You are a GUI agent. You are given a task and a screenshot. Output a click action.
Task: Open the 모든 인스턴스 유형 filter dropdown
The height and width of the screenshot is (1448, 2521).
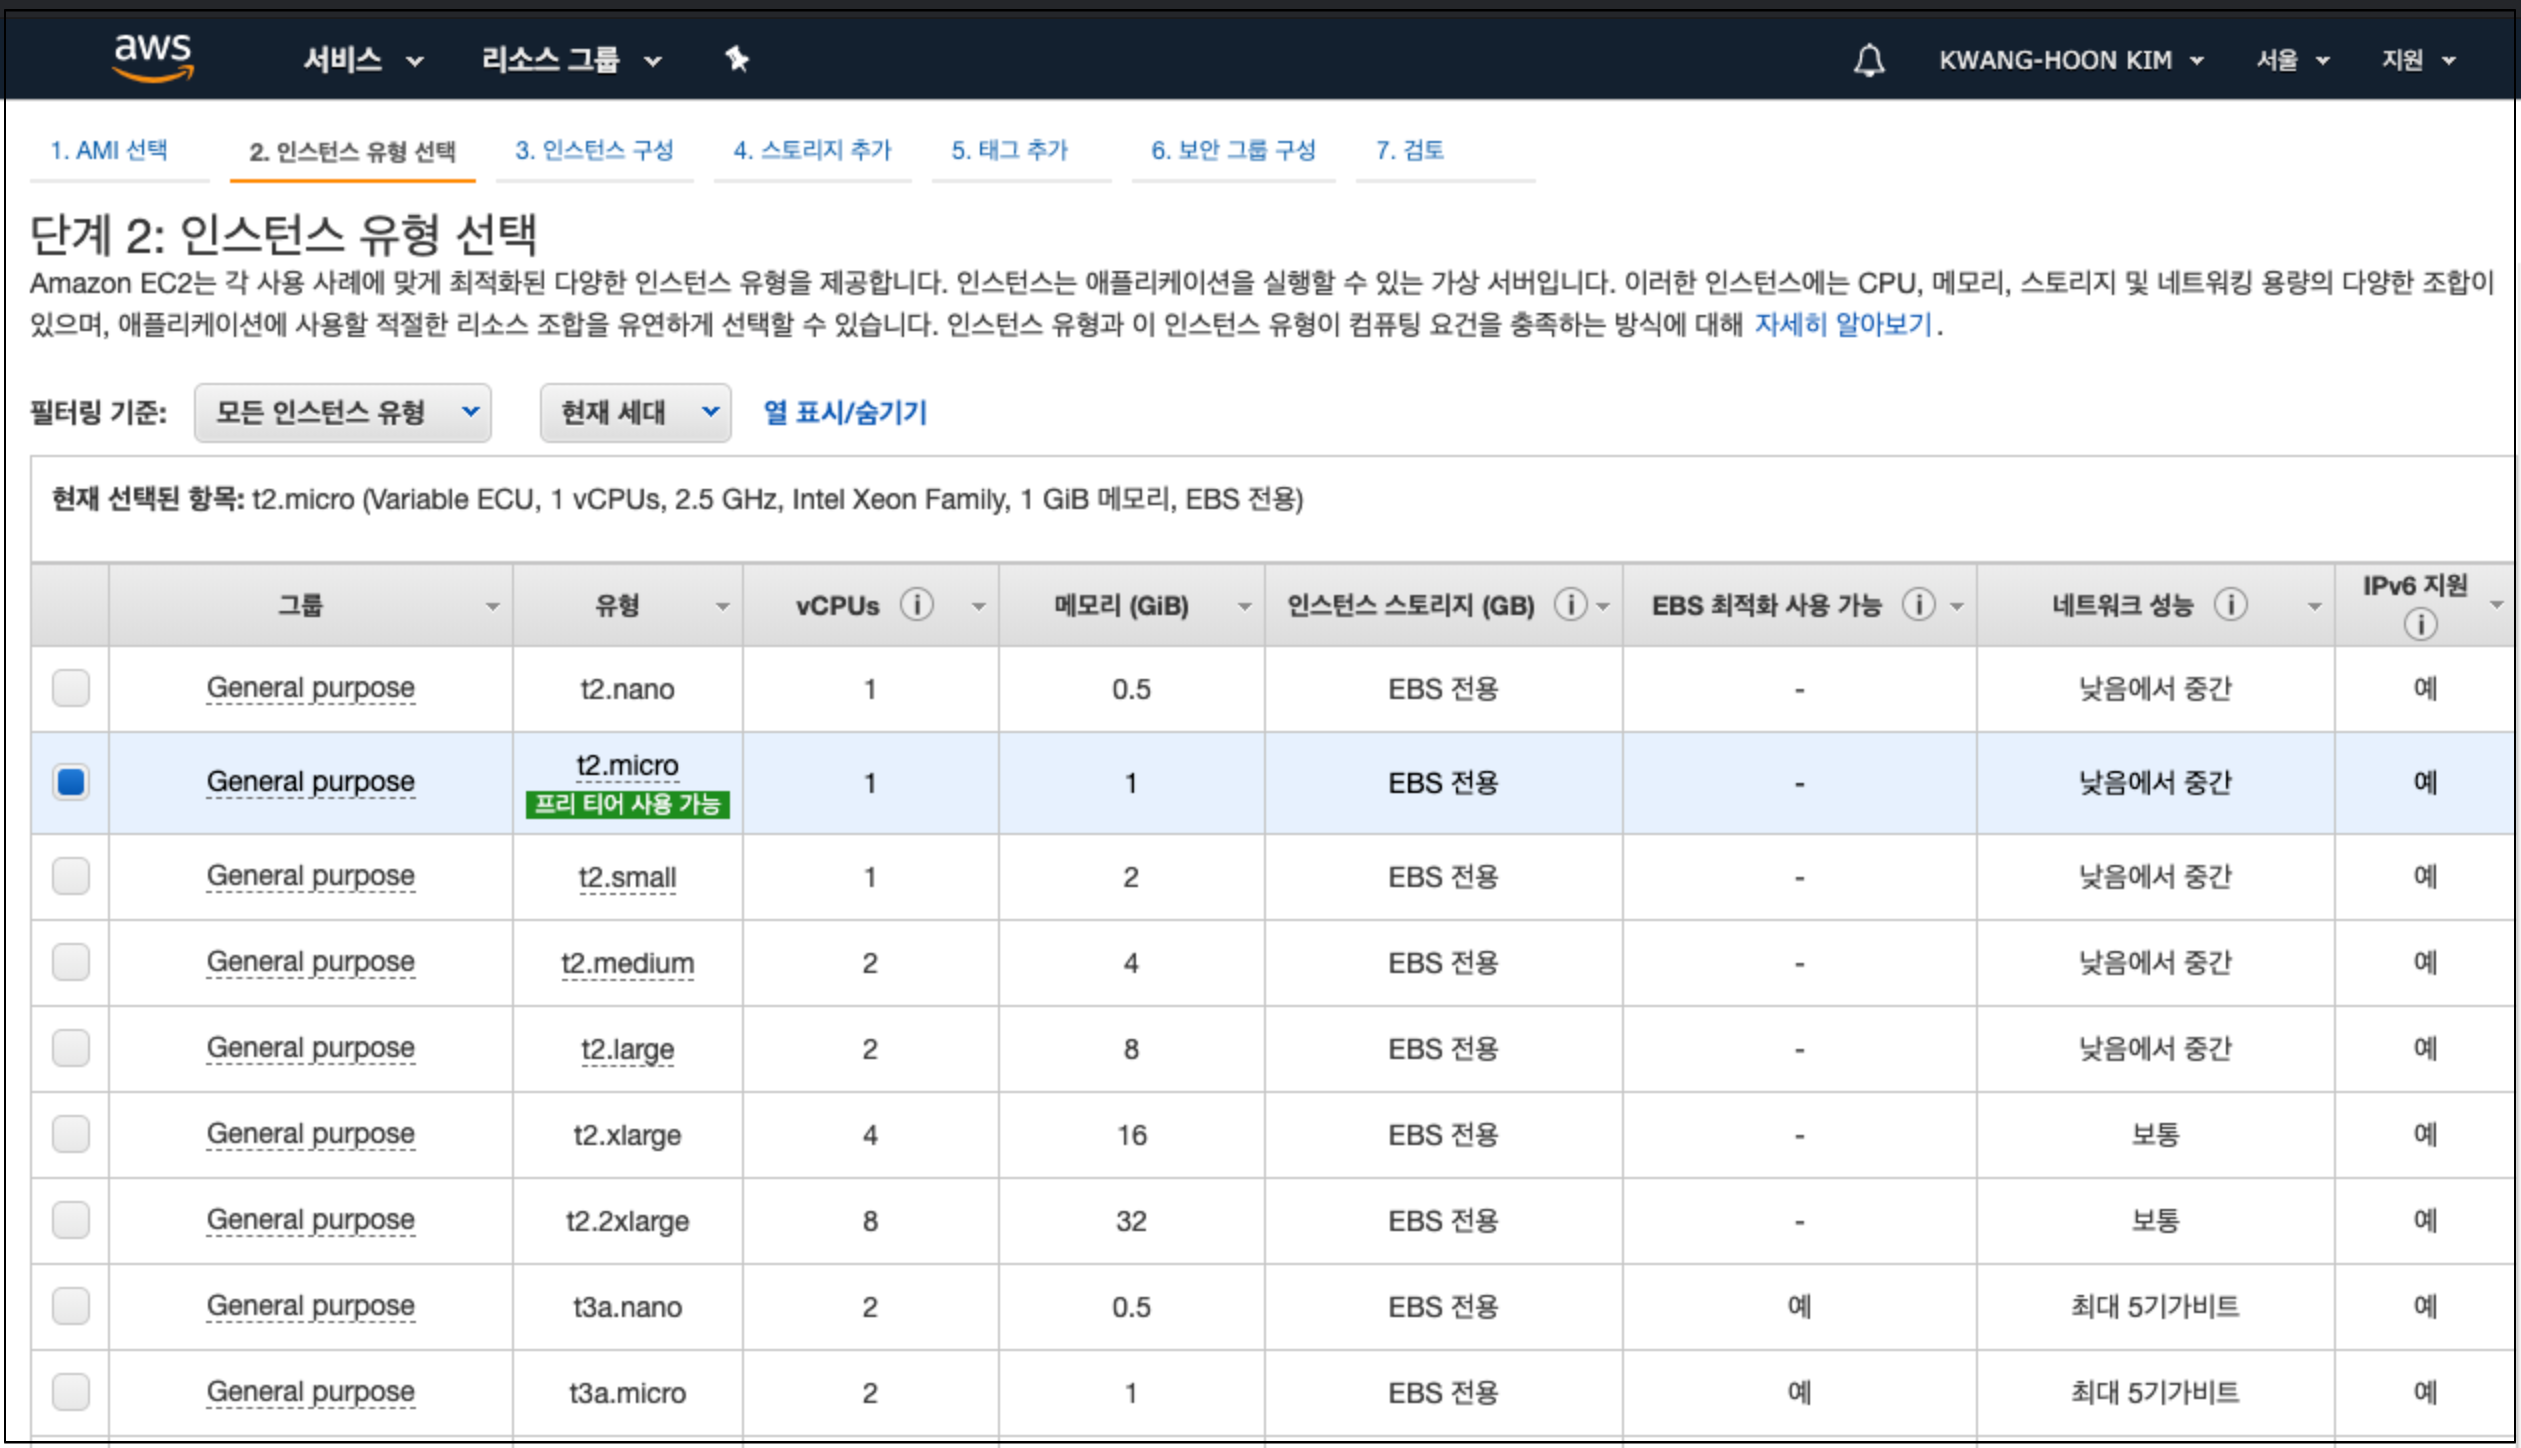click(342, 412)
